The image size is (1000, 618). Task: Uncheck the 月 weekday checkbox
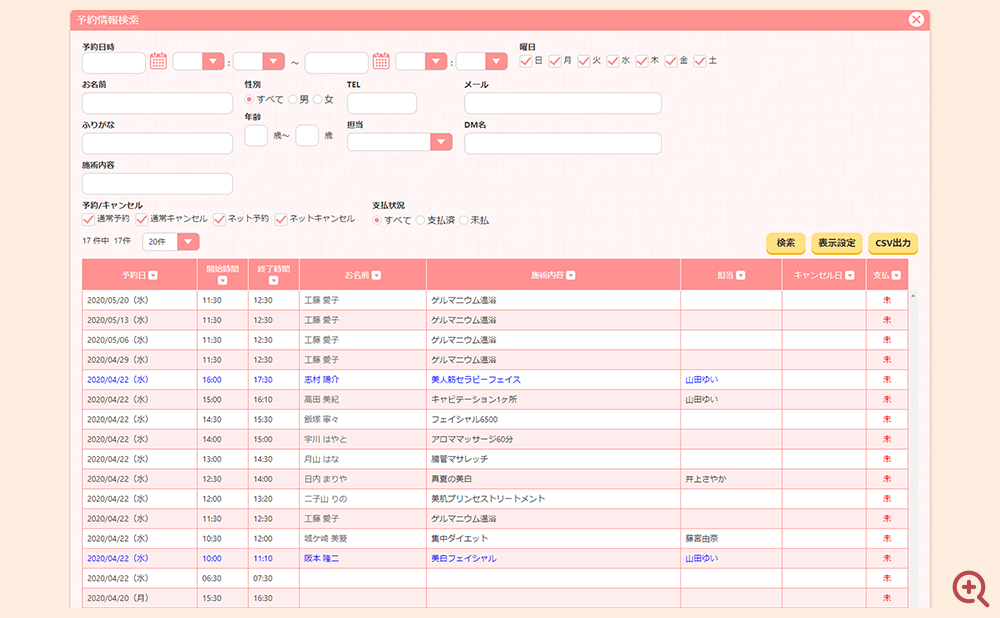[x=555, y=61]
